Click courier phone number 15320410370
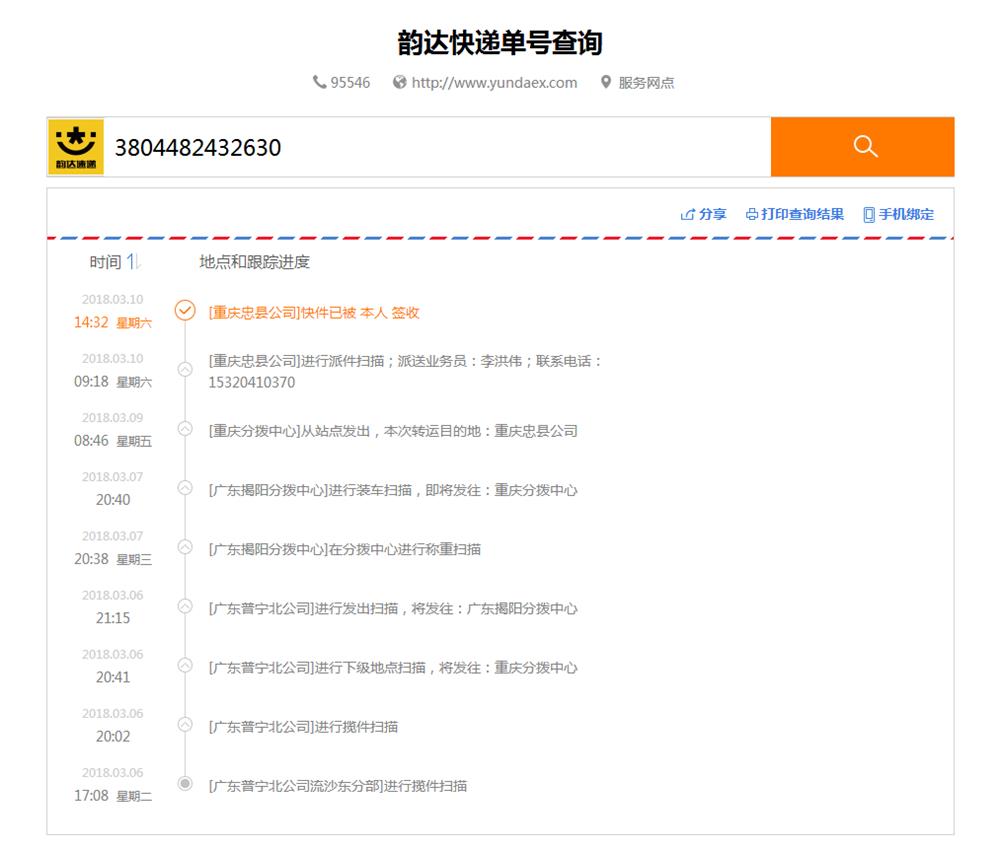The image size is (1000, 849). pyautogui.click(x=252, y=383)
